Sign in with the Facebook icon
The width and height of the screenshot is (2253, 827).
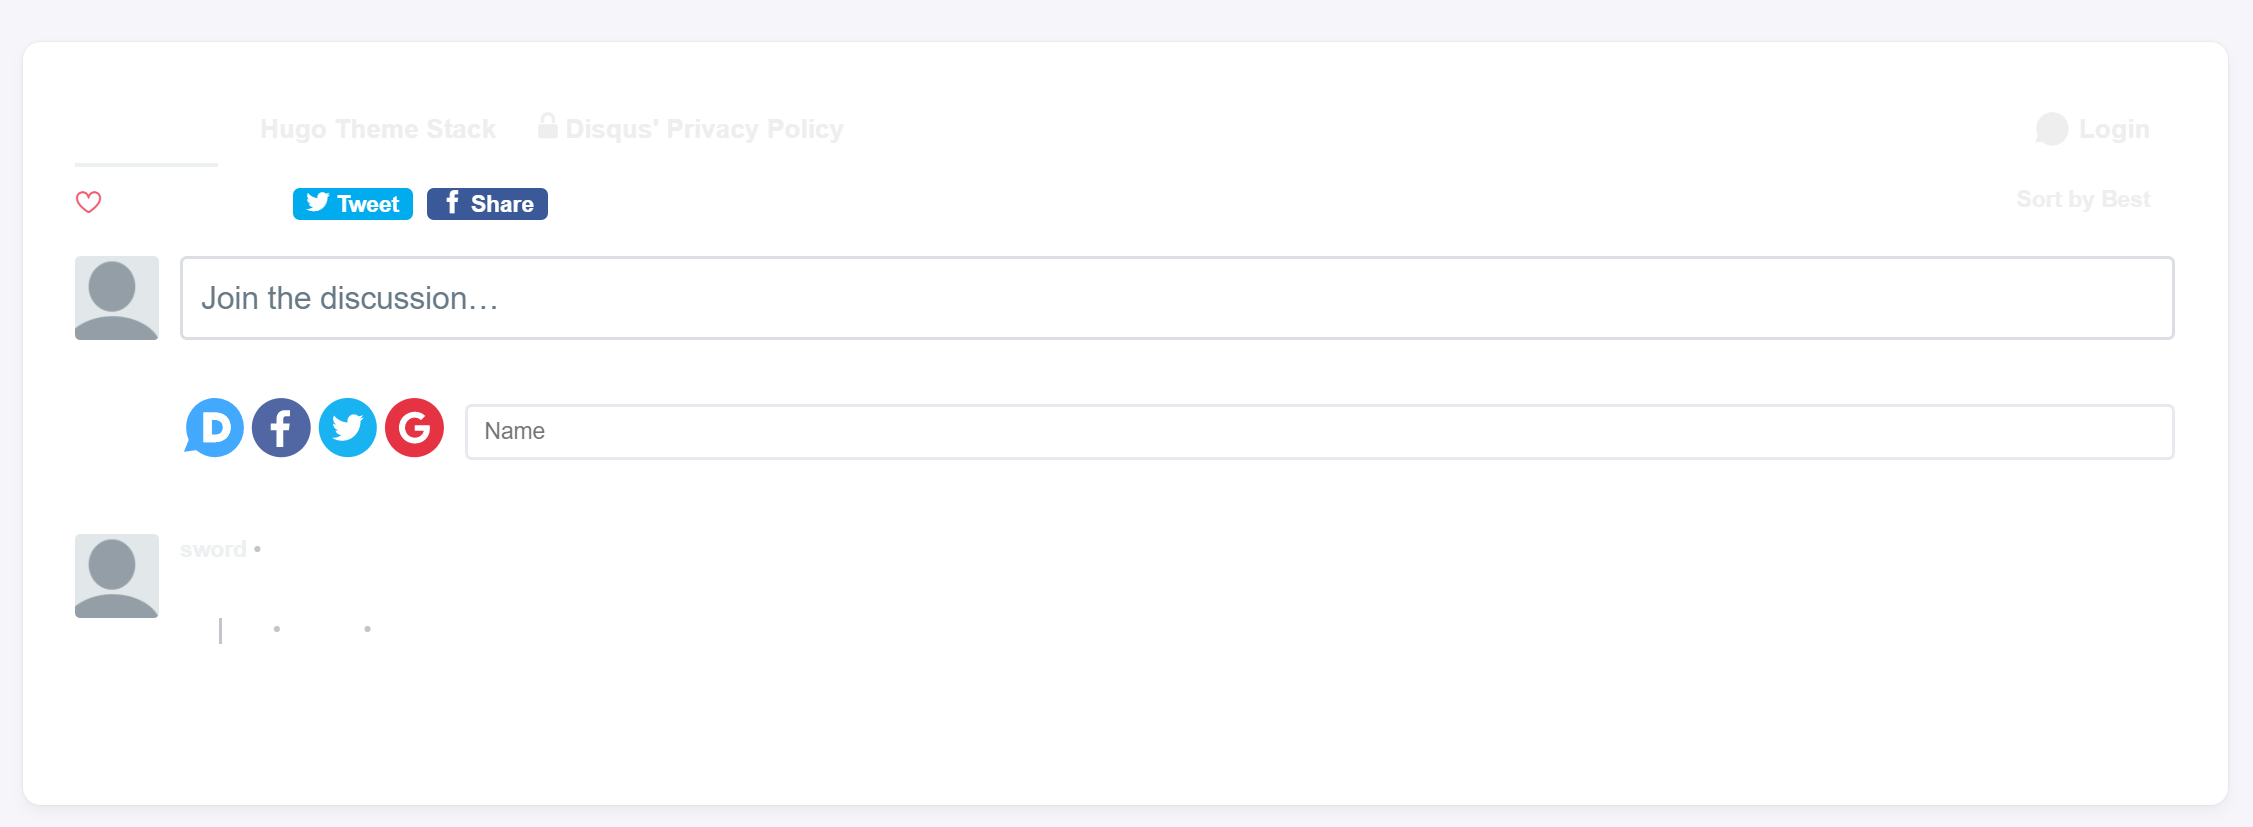(x=281, y=428)
